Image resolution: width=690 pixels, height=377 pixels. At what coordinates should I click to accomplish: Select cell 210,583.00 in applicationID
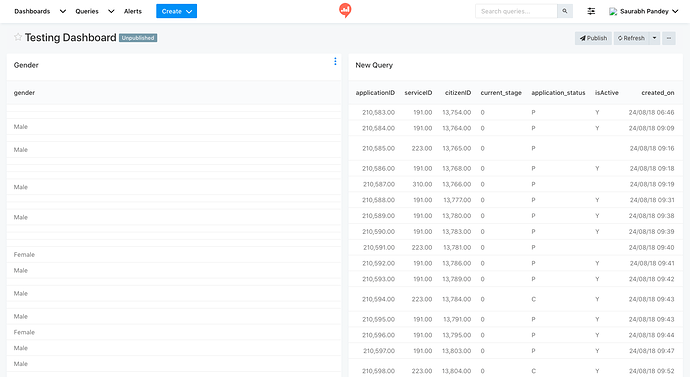pos(378,112)
